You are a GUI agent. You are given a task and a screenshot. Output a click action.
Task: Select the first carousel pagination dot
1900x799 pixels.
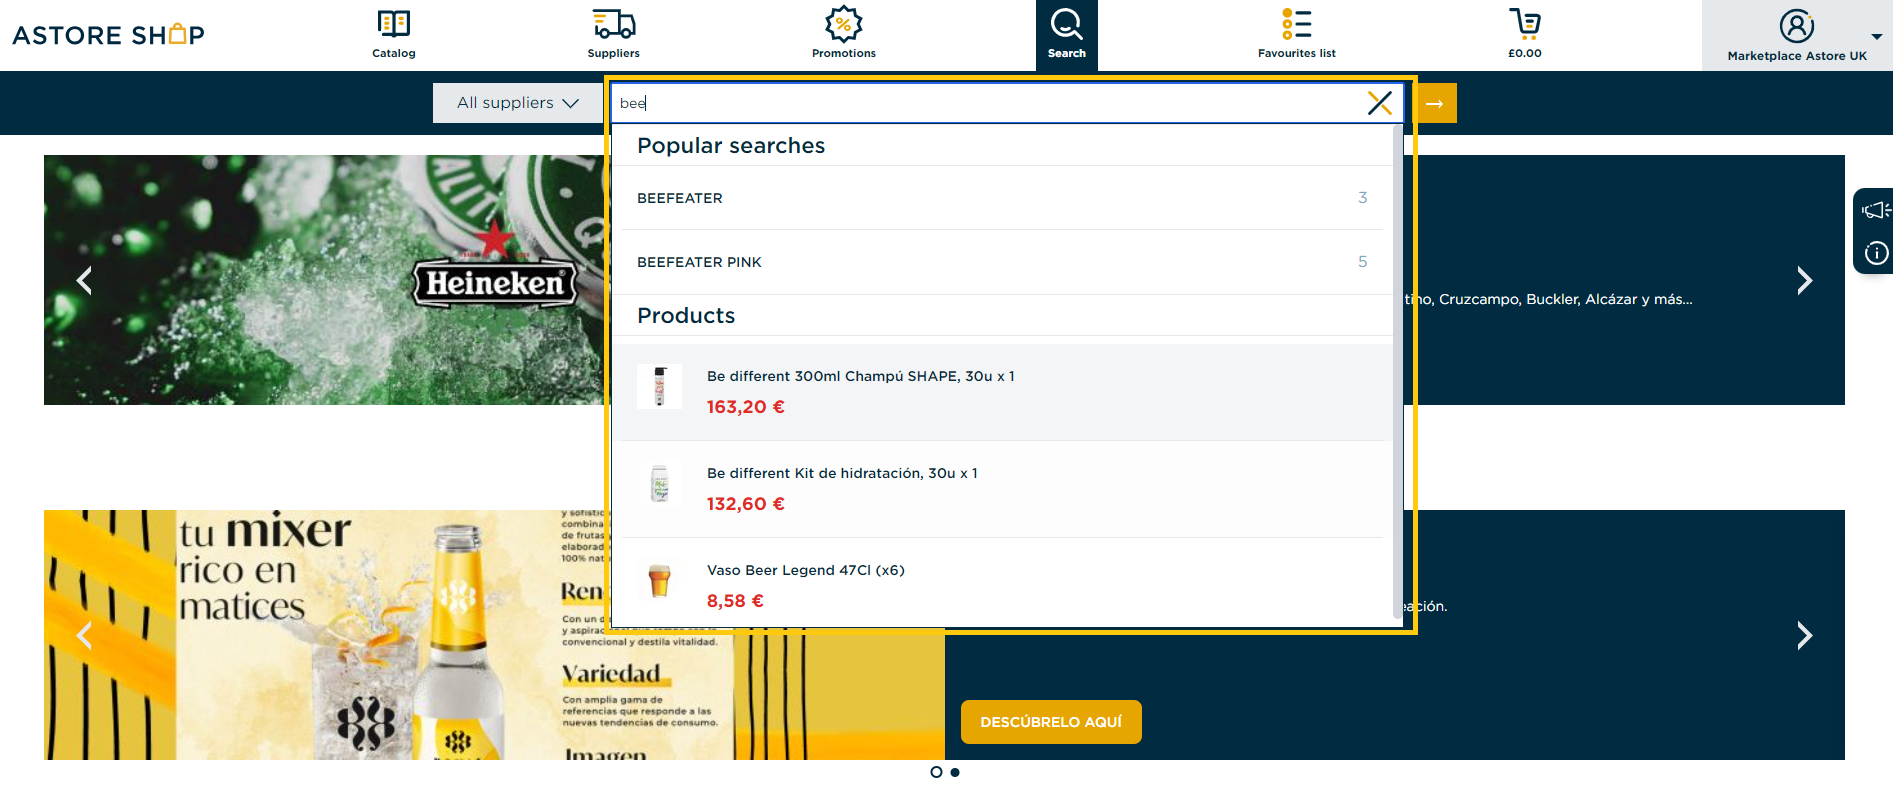(936, 772)
